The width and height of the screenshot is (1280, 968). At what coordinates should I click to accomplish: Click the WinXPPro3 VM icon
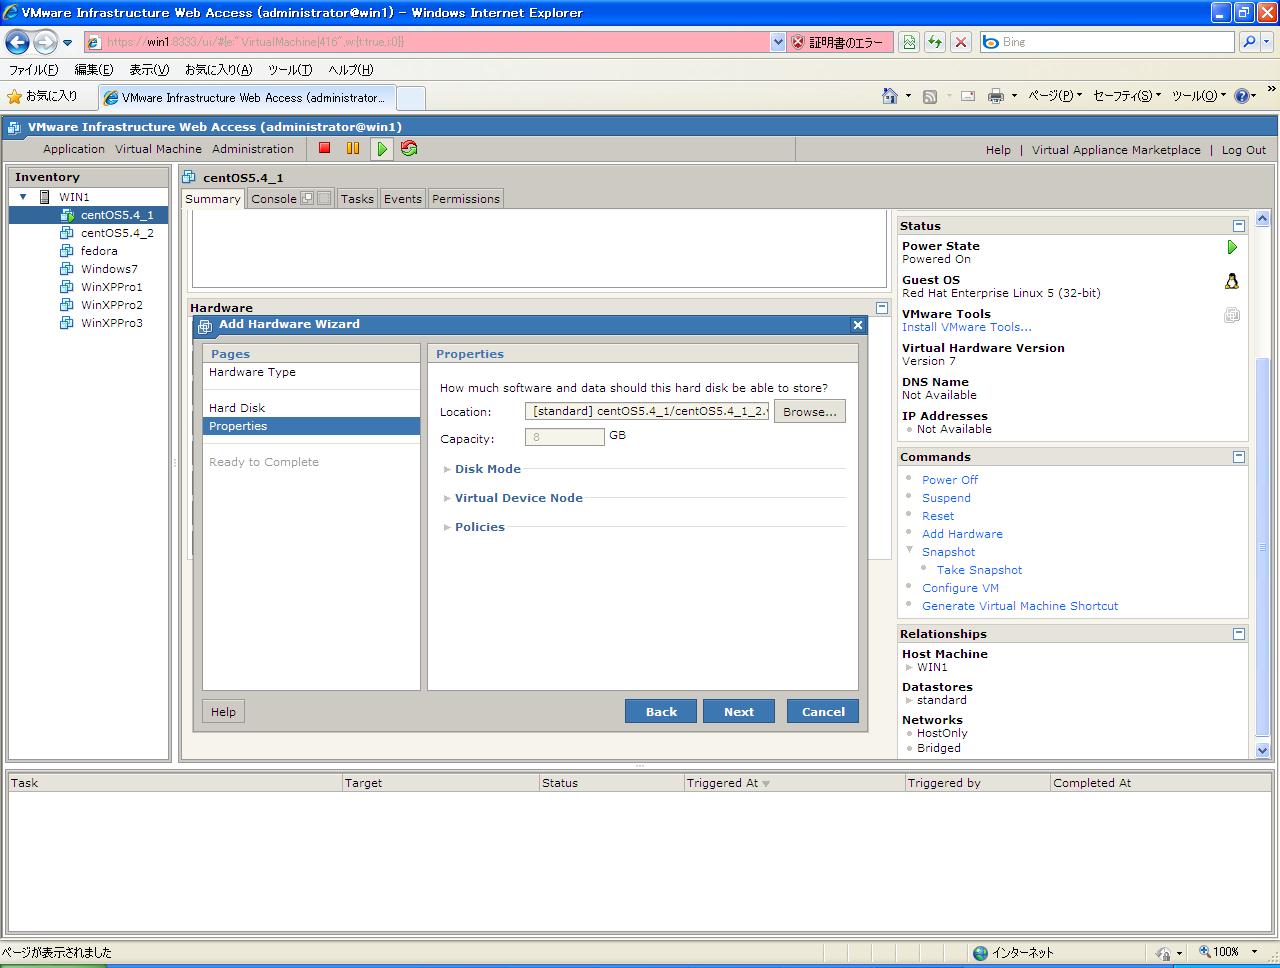click(x=67, y=323)
